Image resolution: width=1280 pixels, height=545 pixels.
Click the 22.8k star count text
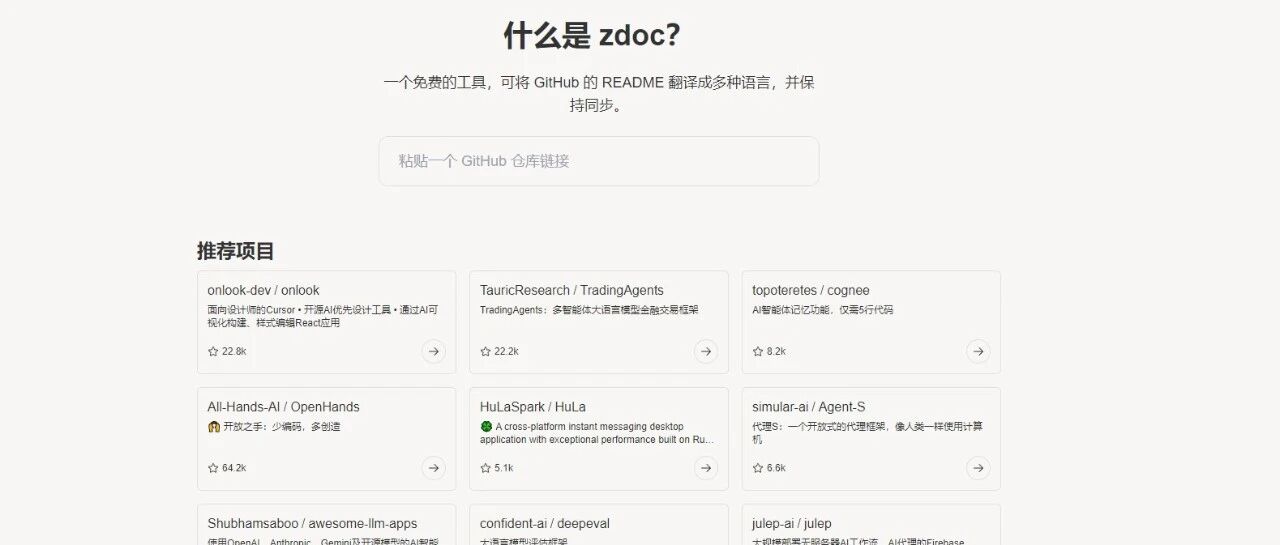234,352
